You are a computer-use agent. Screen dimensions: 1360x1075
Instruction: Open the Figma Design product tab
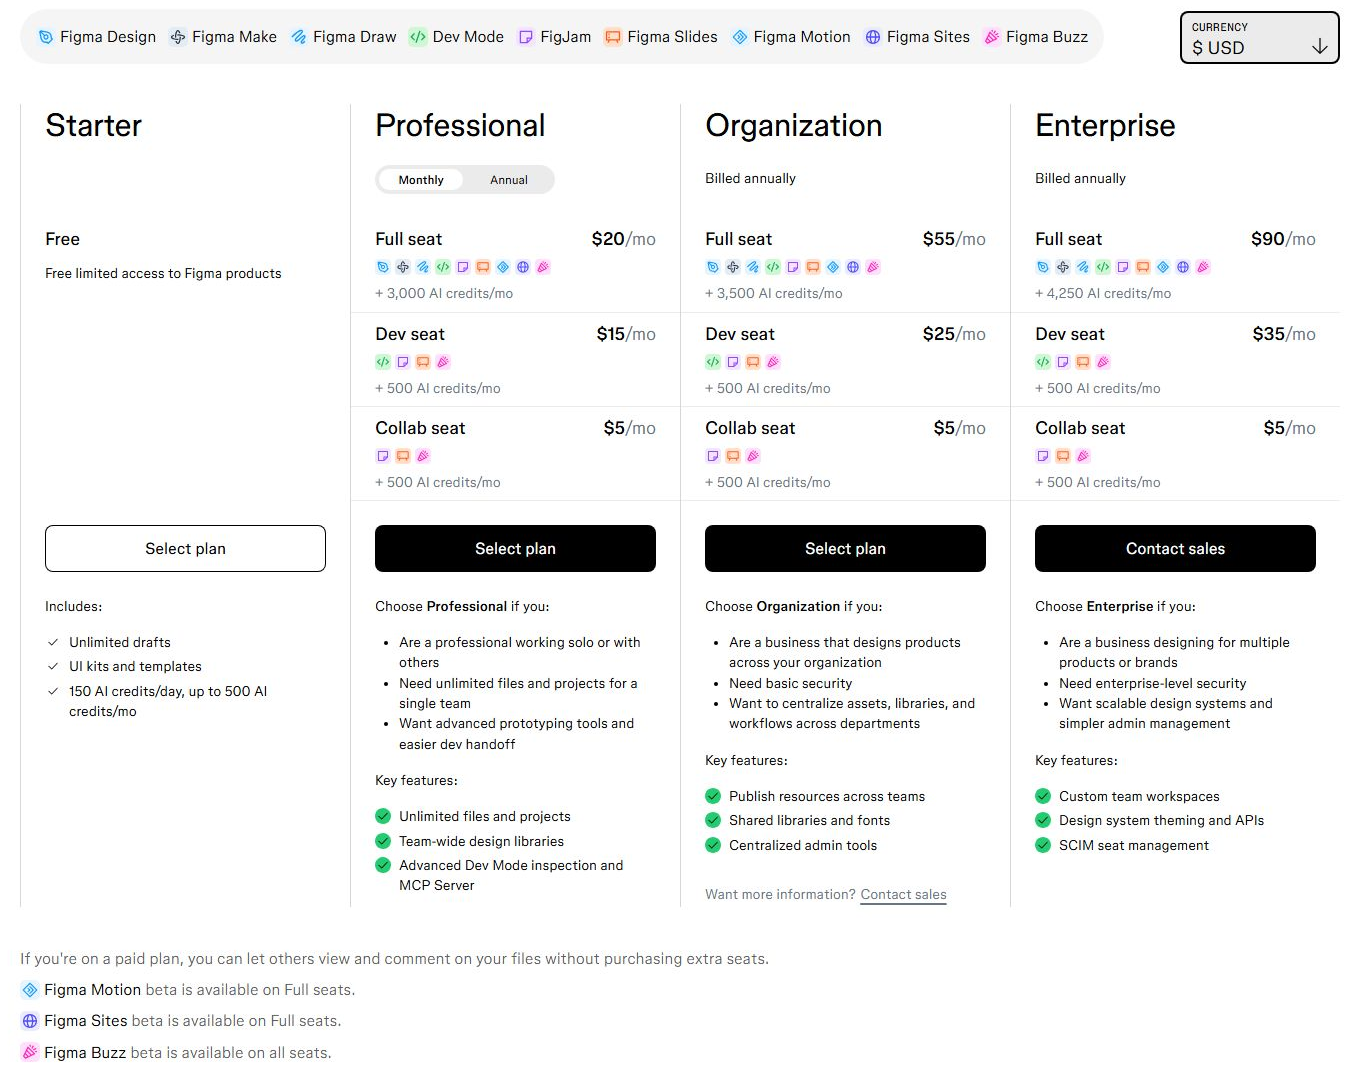[x=97, y=37]
